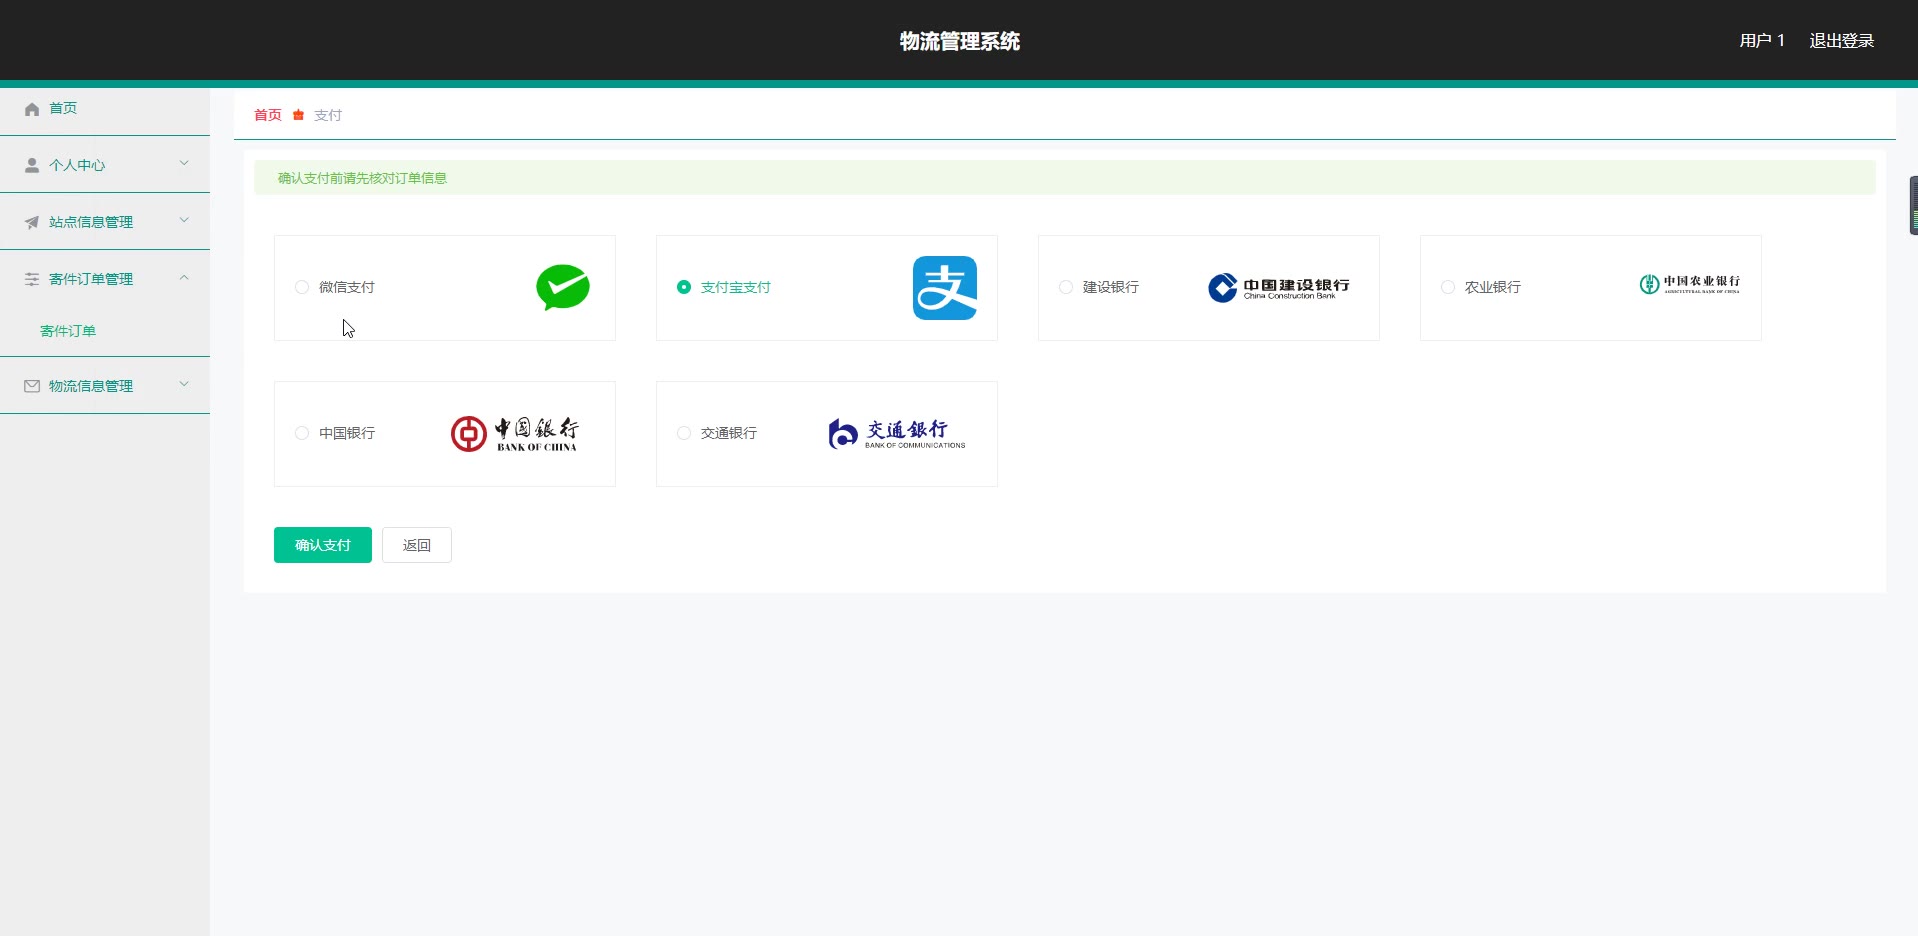Click the 交通银行 option label
Screen dimensions: 1918x936
(x=729, y=433)
